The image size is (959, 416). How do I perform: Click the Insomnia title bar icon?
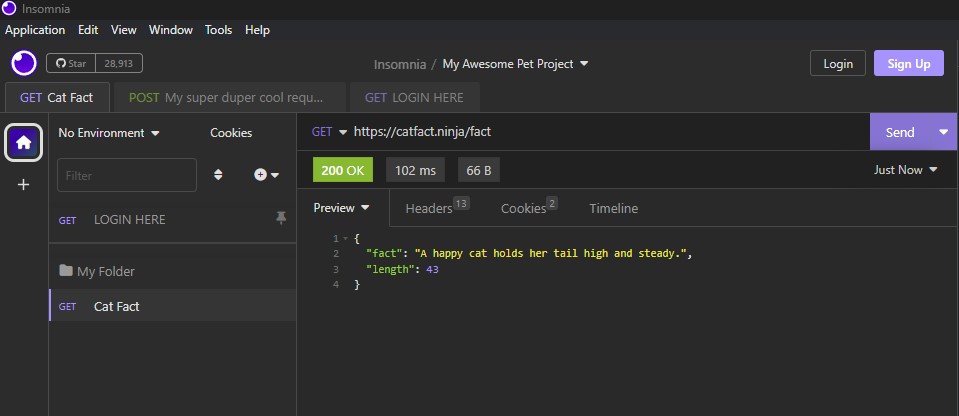[9, 9]
